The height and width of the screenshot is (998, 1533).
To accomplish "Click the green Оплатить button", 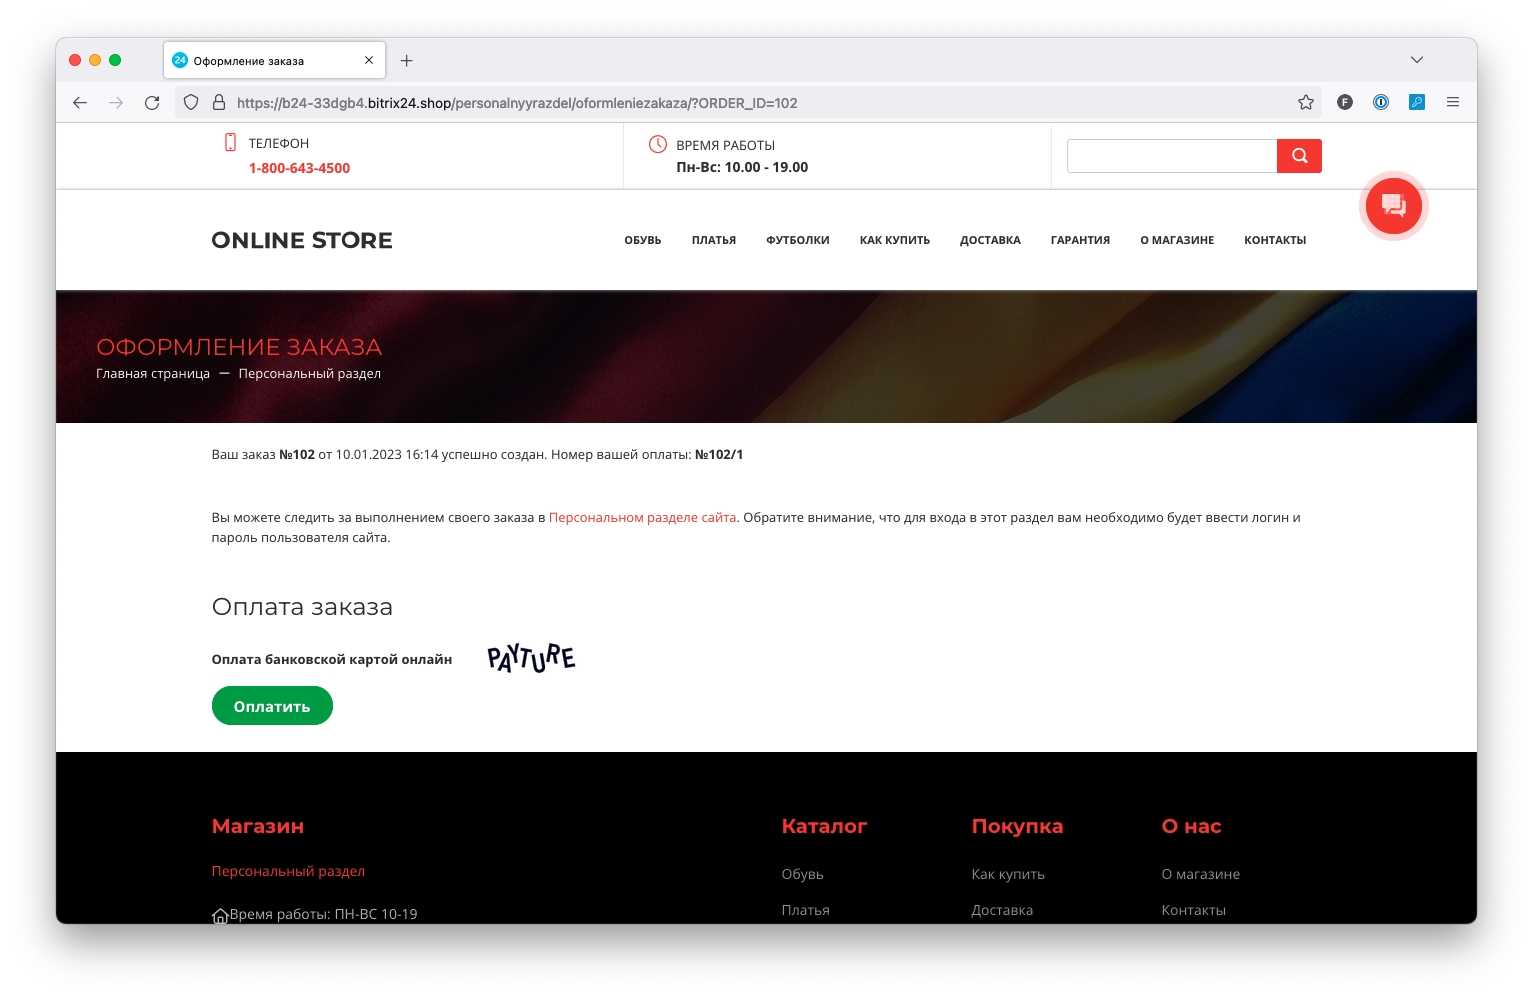I will pos(272,706).
